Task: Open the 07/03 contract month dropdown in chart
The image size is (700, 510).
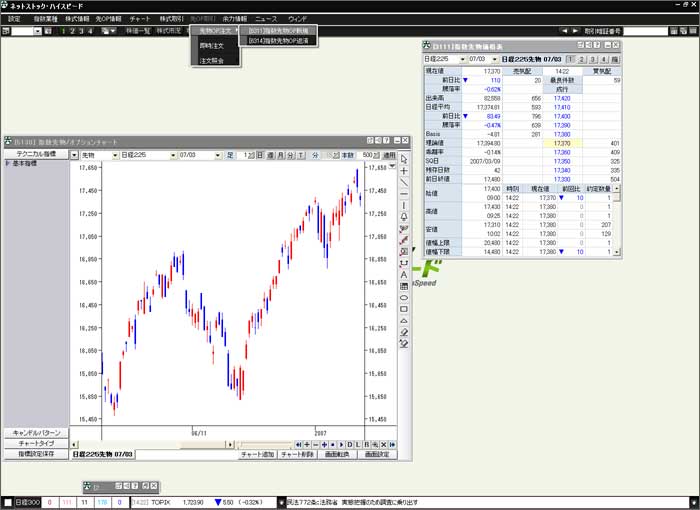Action: [x=218, y=155]
